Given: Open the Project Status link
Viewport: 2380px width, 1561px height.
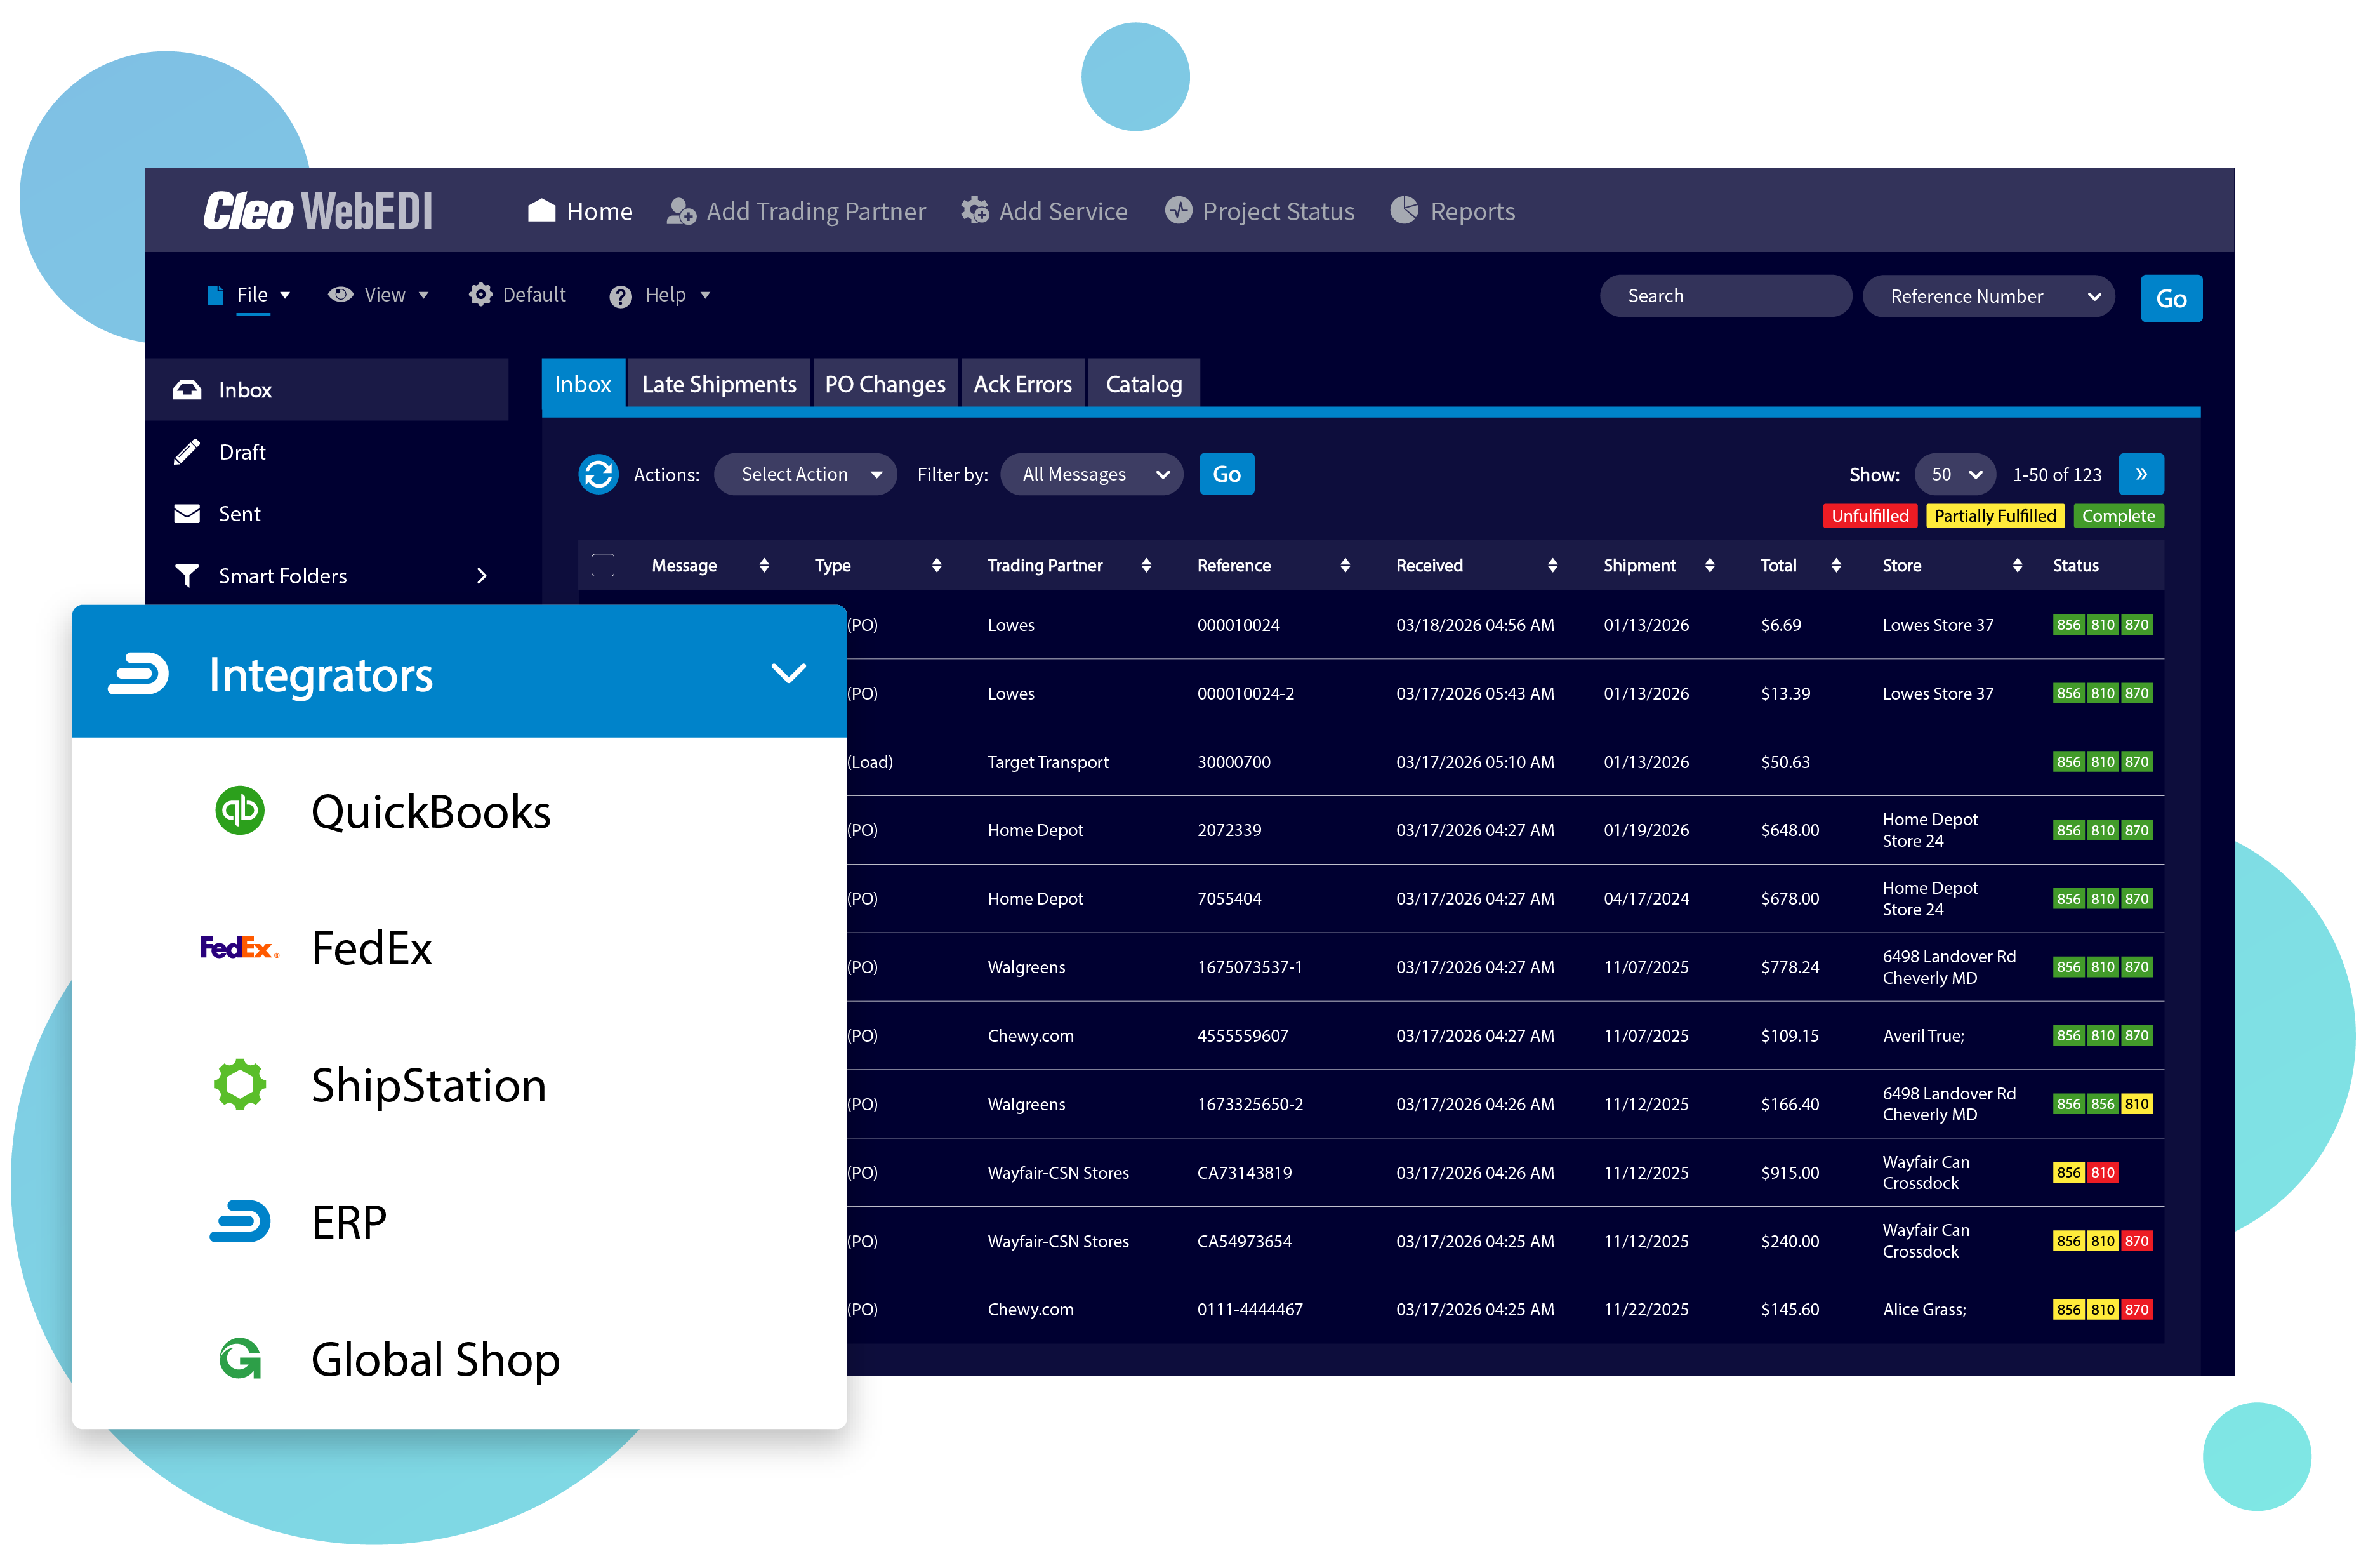Looking at the screenshot, I should [x=1260, y=211].
